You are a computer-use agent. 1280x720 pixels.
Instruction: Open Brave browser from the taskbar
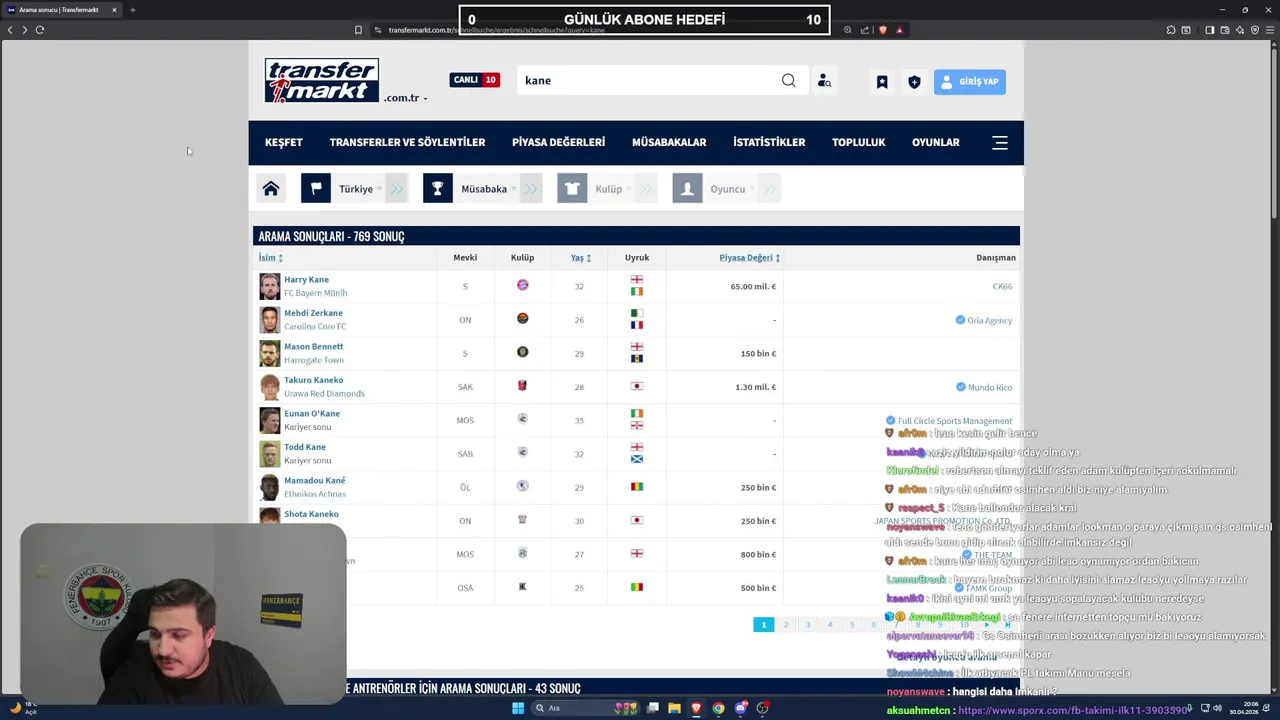696,708
